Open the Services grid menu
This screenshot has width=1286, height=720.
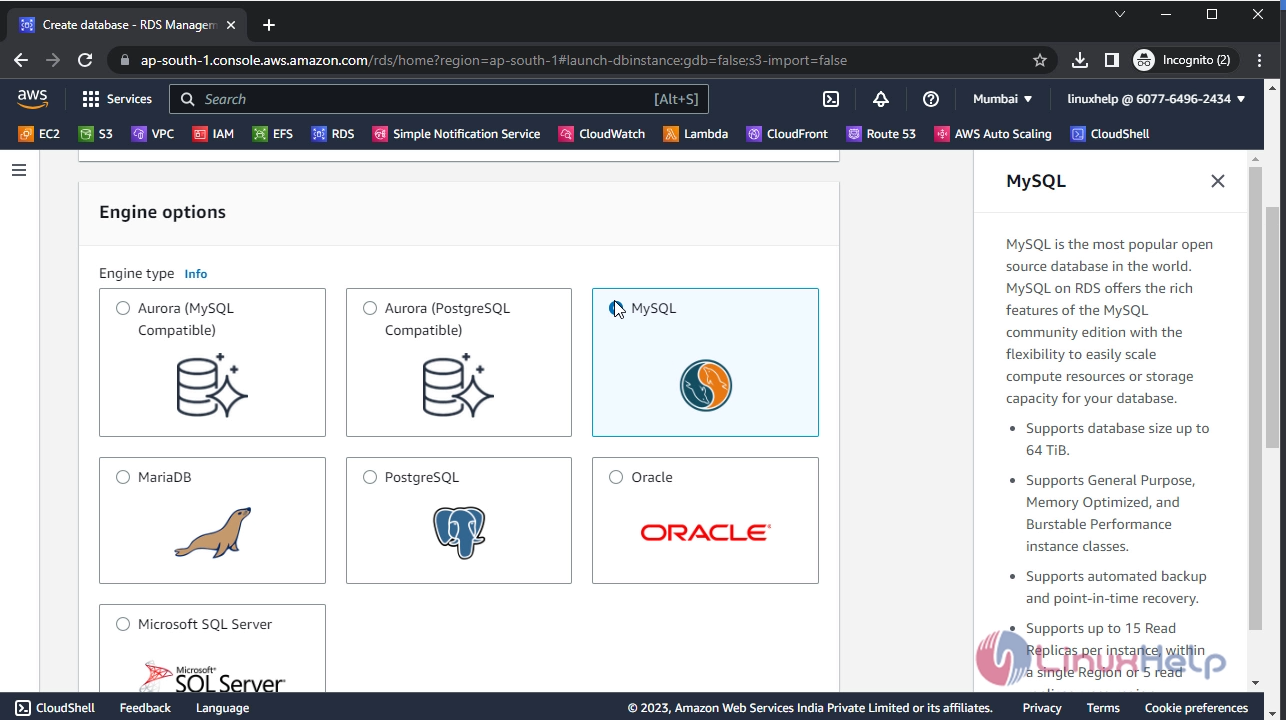(x=117, y=99)
